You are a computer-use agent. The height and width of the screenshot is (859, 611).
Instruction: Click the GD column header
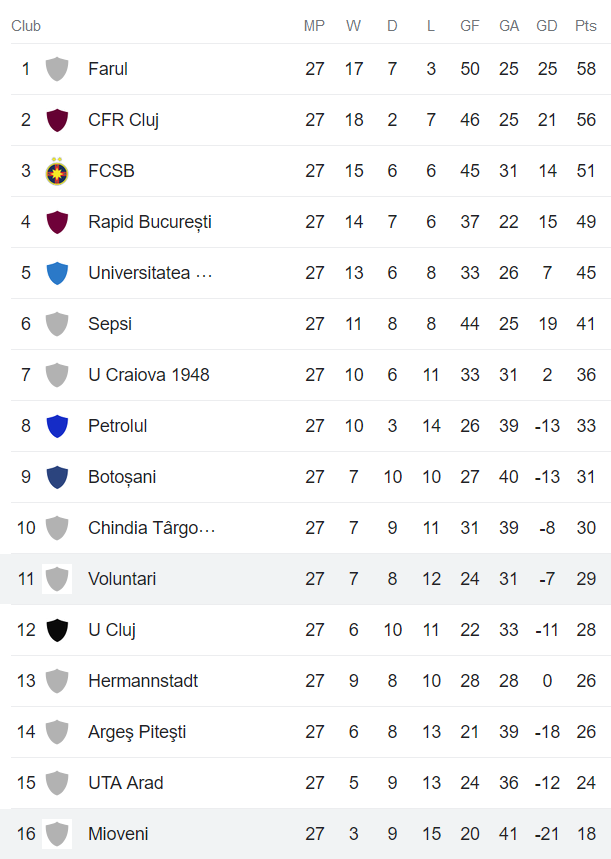[x=547, y=26]
